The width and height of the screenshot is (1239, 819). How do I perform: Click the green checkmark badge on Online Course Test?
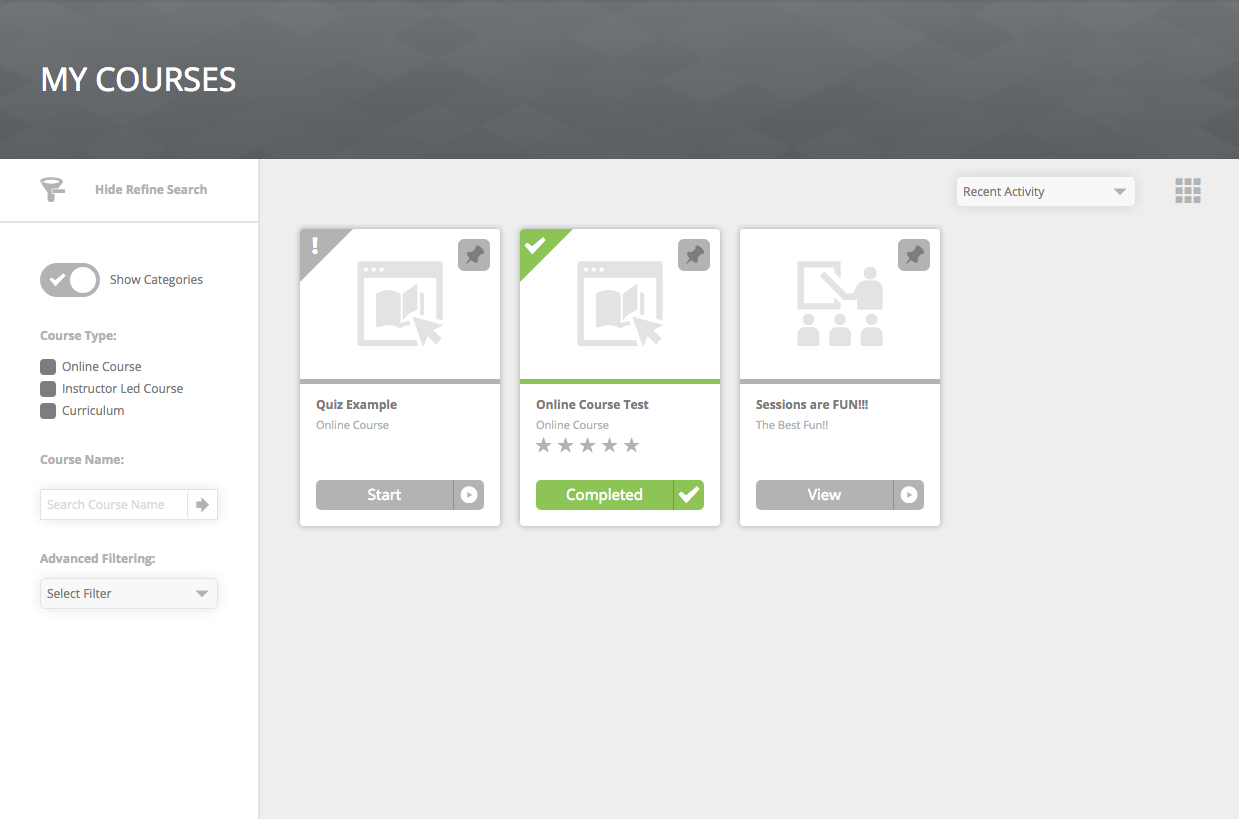tap(537, 246)
